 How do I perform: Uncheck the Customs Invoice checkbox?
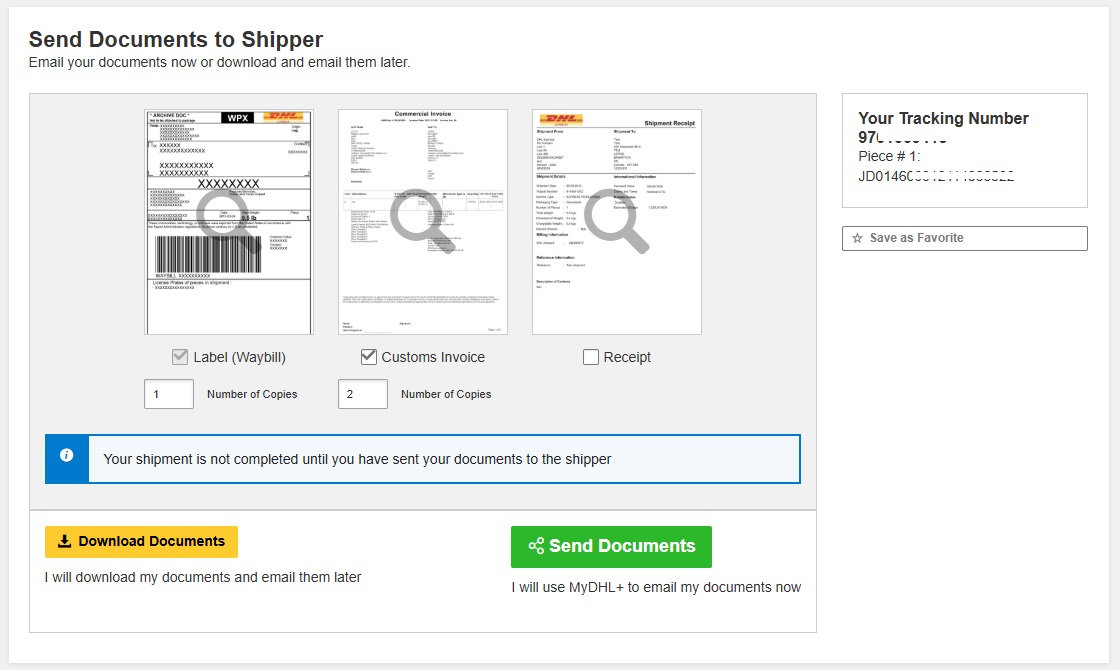tap(370, 356)
